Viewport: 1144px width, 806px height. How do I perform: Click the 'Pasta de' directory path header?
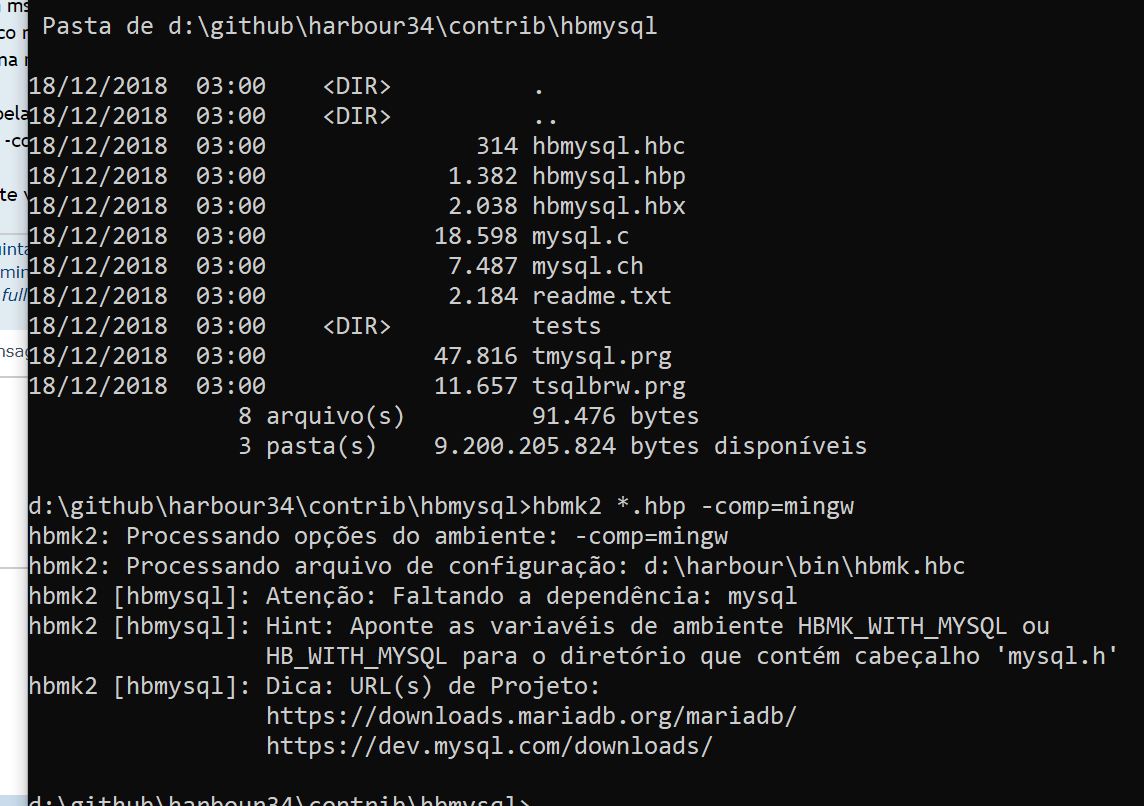(350, 27)
